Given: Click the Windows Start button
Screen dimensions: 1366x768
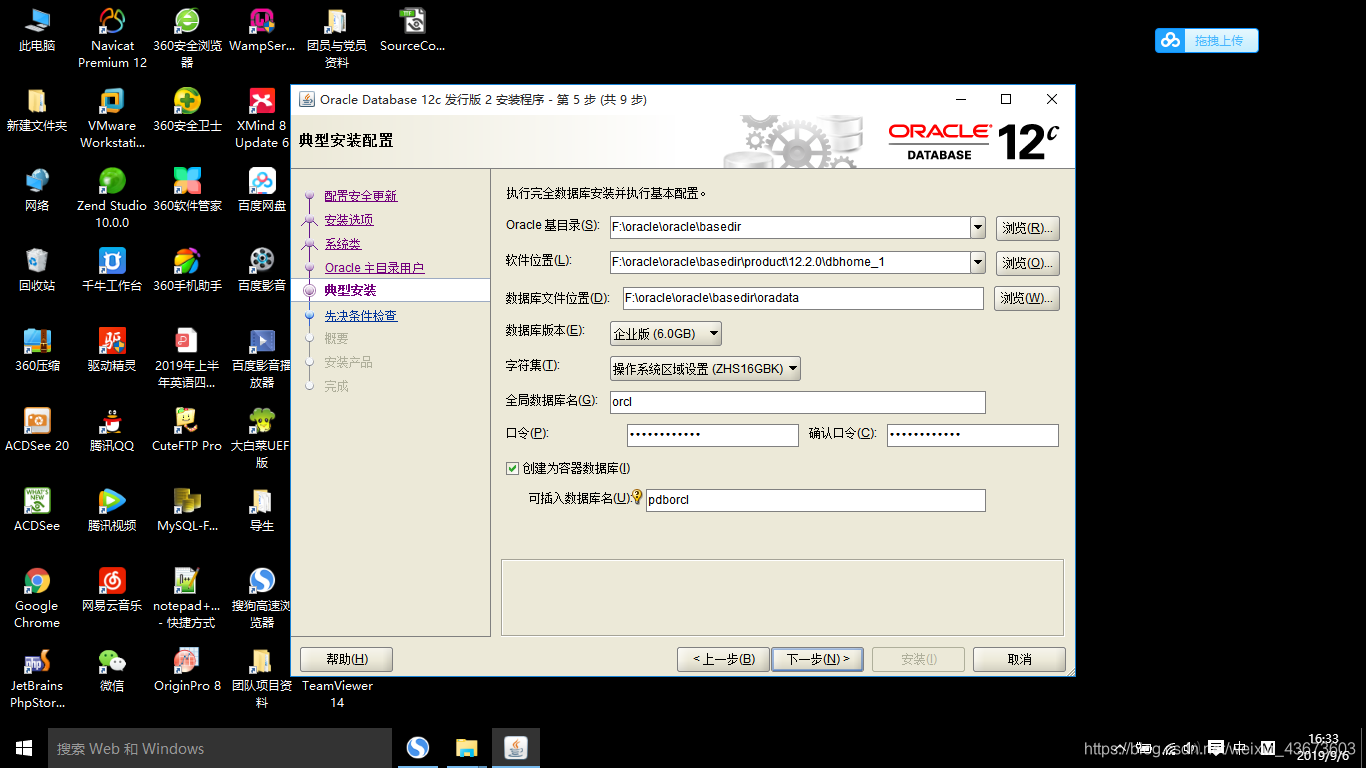Looking at the screenshot, I should [24, 748].
